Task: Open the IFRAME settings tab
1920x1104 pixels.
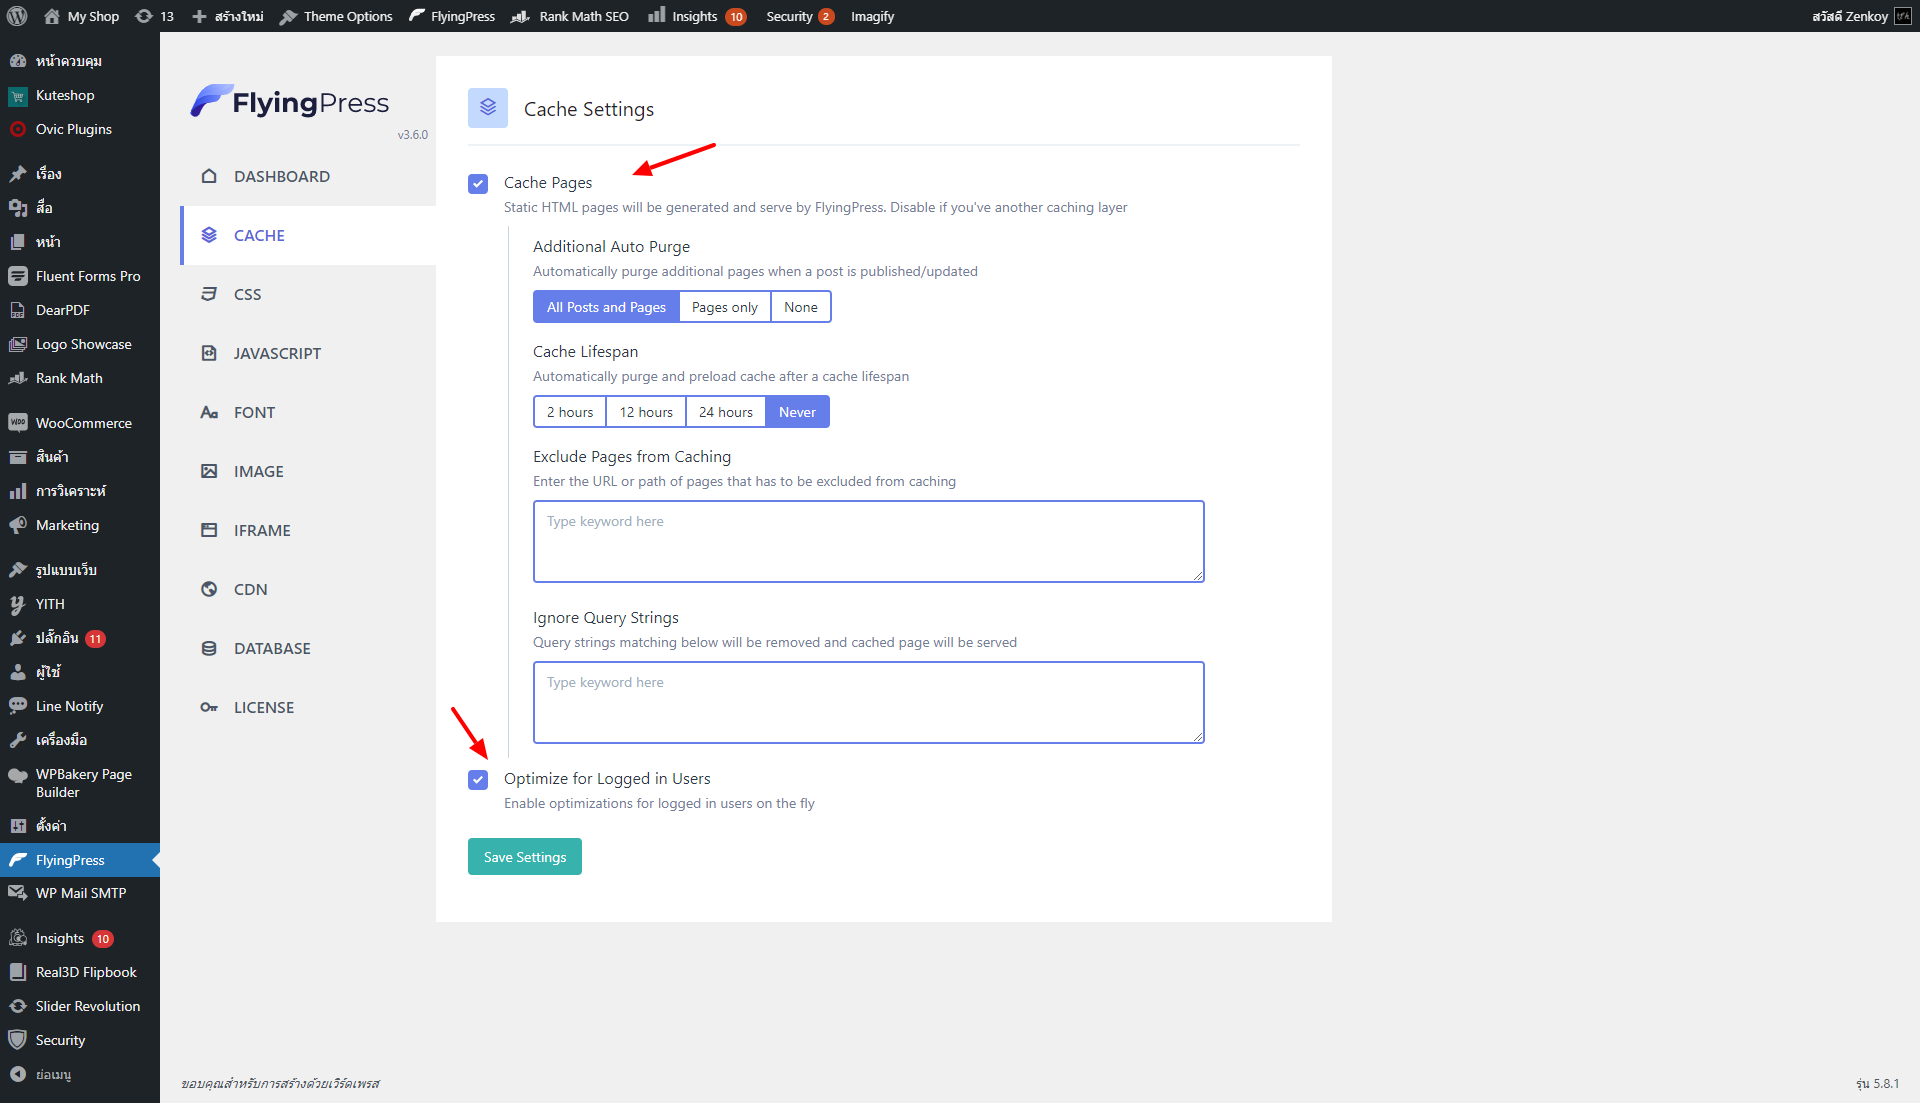Action: tap(262, 530)
